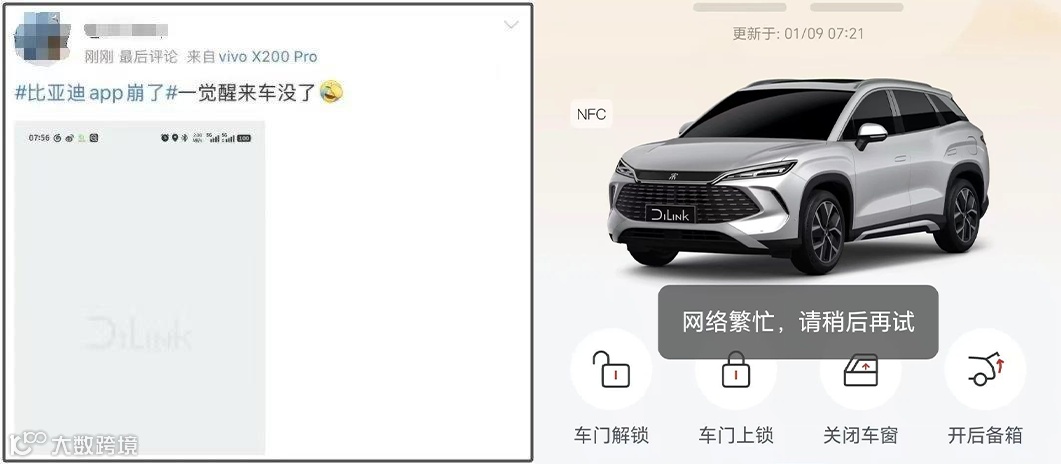1061x464 pixels.
Task: Expand the post options chevron
Action: click(x=512, y=25)
